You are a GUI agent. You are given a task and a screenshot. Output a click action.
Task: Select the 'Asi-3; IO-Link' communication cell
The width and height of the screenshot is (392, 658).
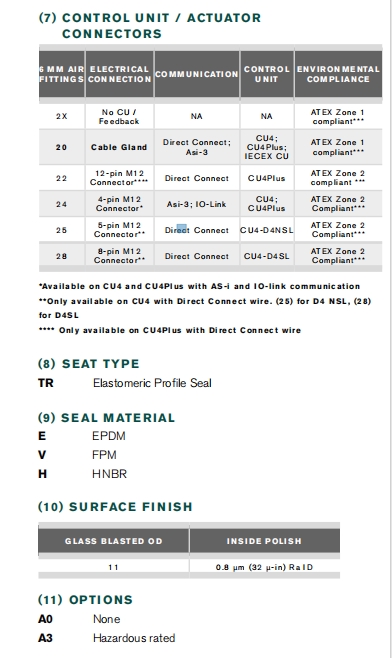click(x=197, y=204)
